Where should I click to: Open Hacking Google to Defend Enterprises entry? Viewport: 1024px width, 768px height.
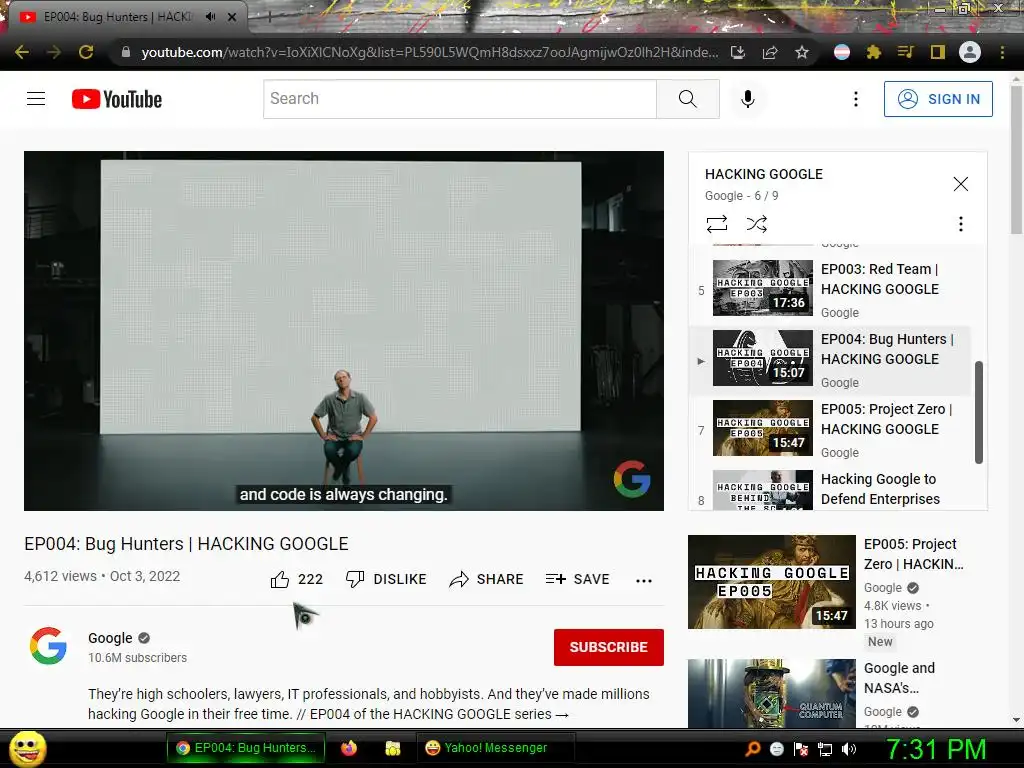point(831,489)
